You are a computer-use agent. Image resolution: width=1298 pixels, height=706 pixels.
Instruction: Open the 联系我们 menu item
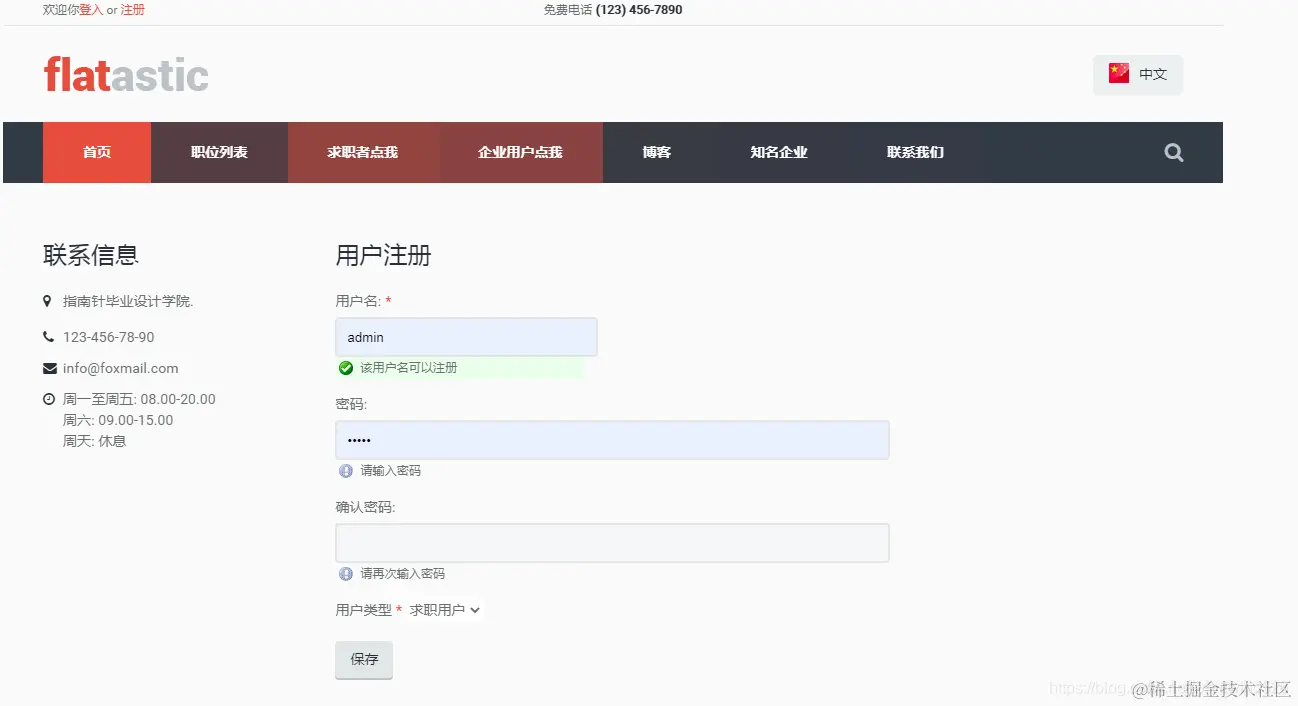click(x=915, y=152)
